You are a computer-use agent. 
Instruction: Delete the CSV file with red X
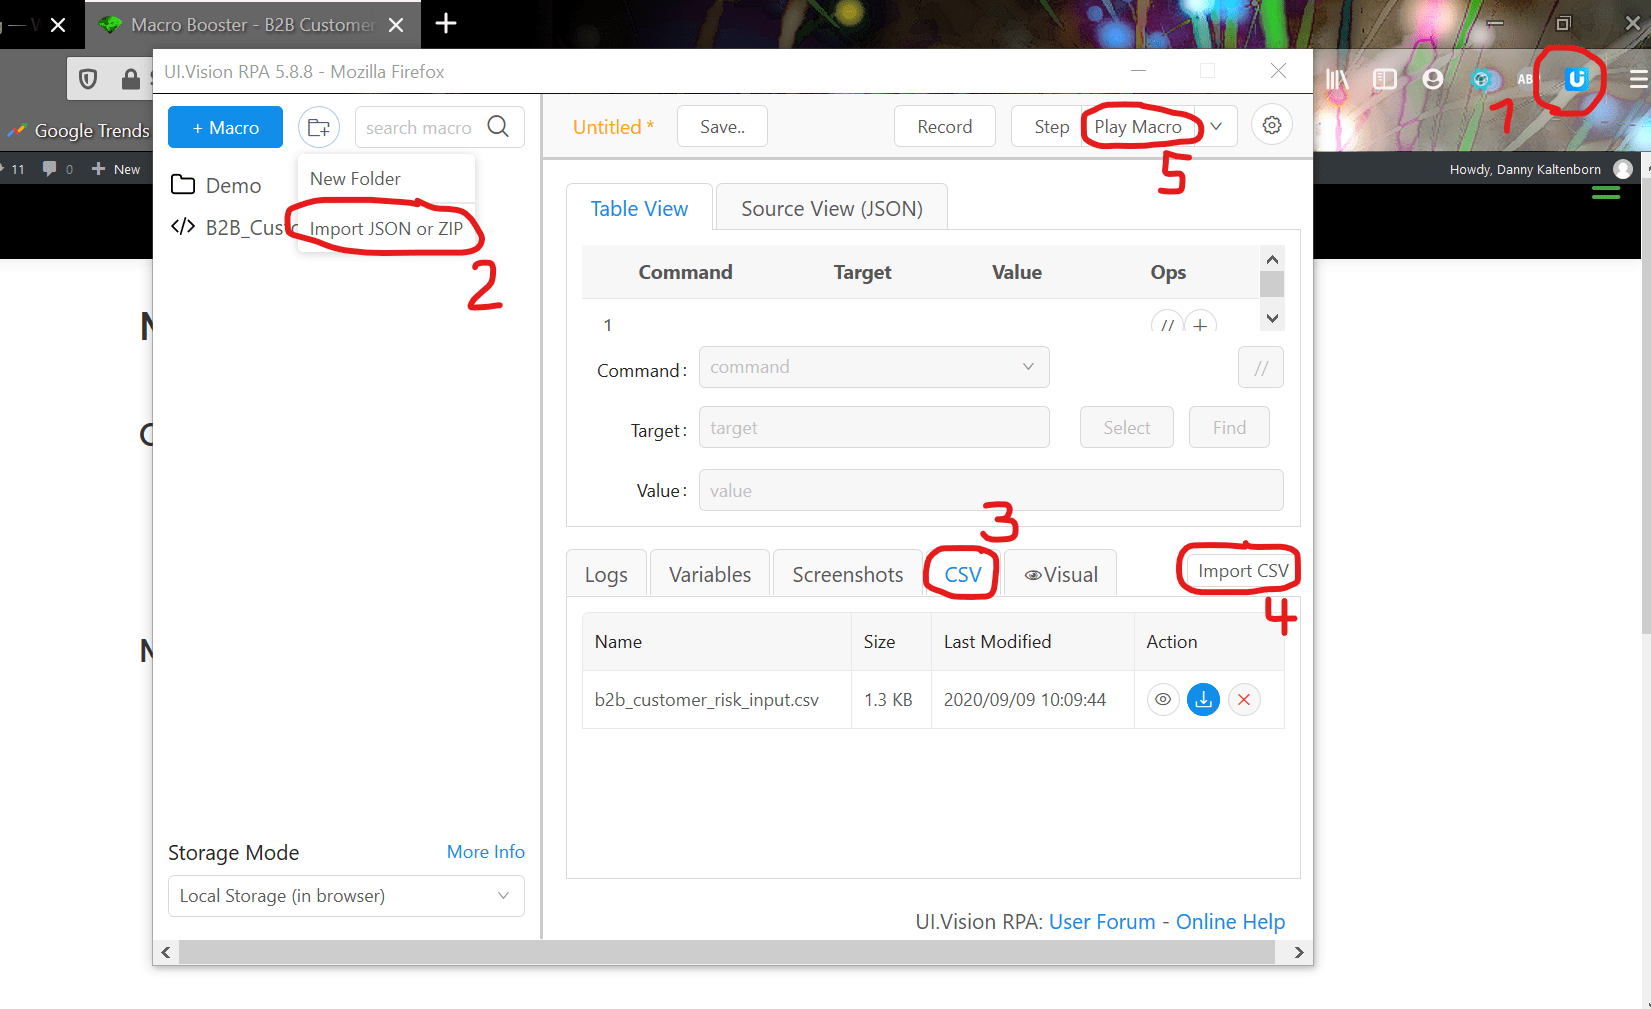tap(1244, 700)
